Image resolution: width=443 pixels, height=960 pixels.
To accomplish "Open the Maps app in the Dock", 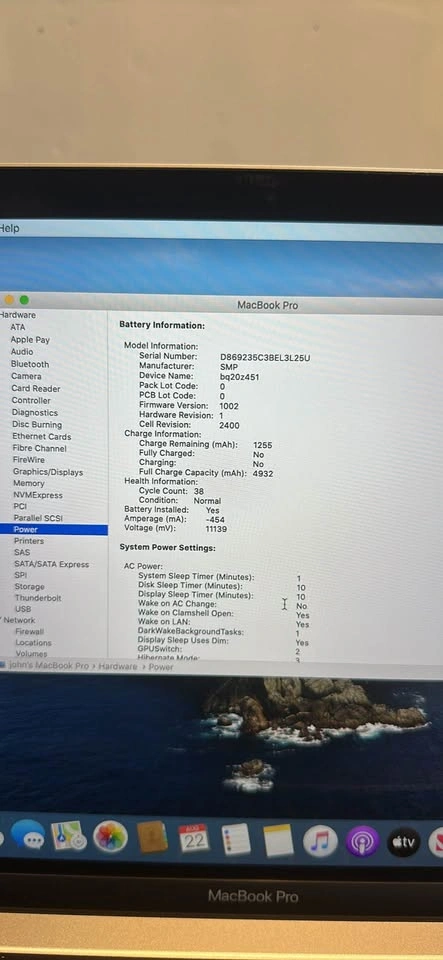I will click(69, 836).
